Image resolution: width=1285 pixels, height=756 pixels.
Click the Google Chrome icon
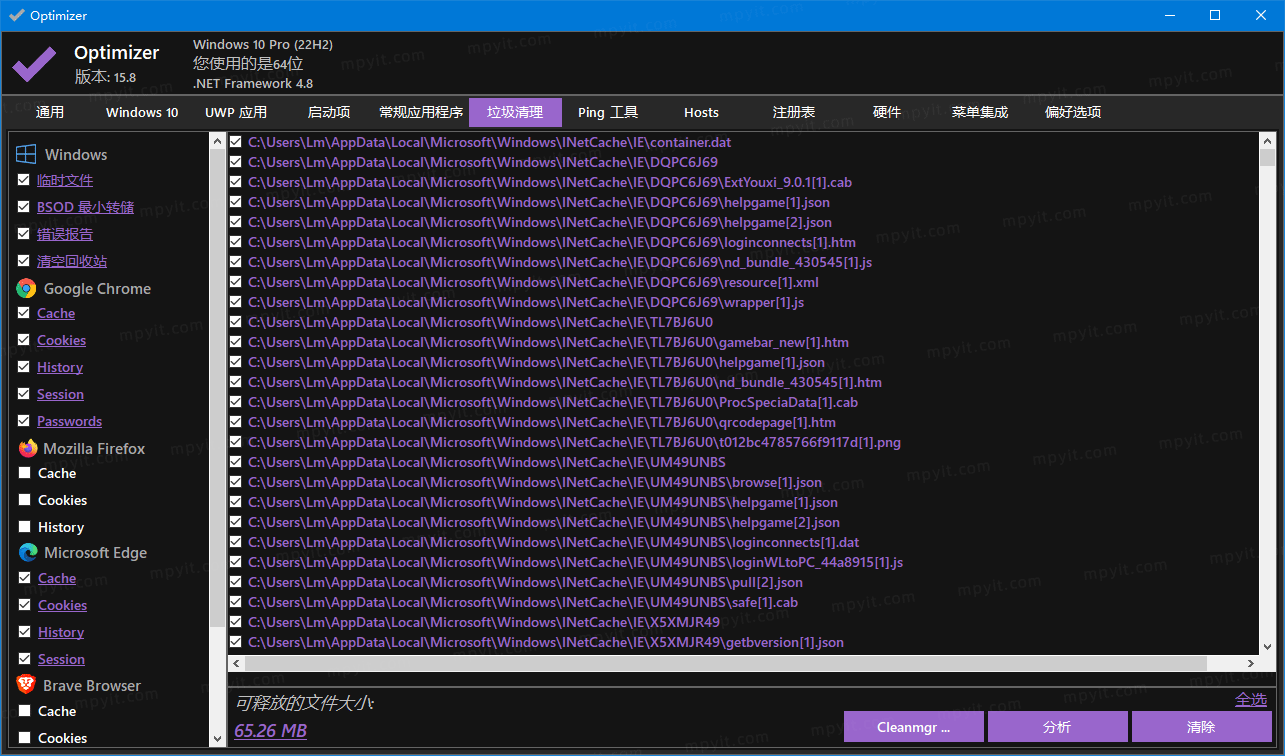[26, 289]
